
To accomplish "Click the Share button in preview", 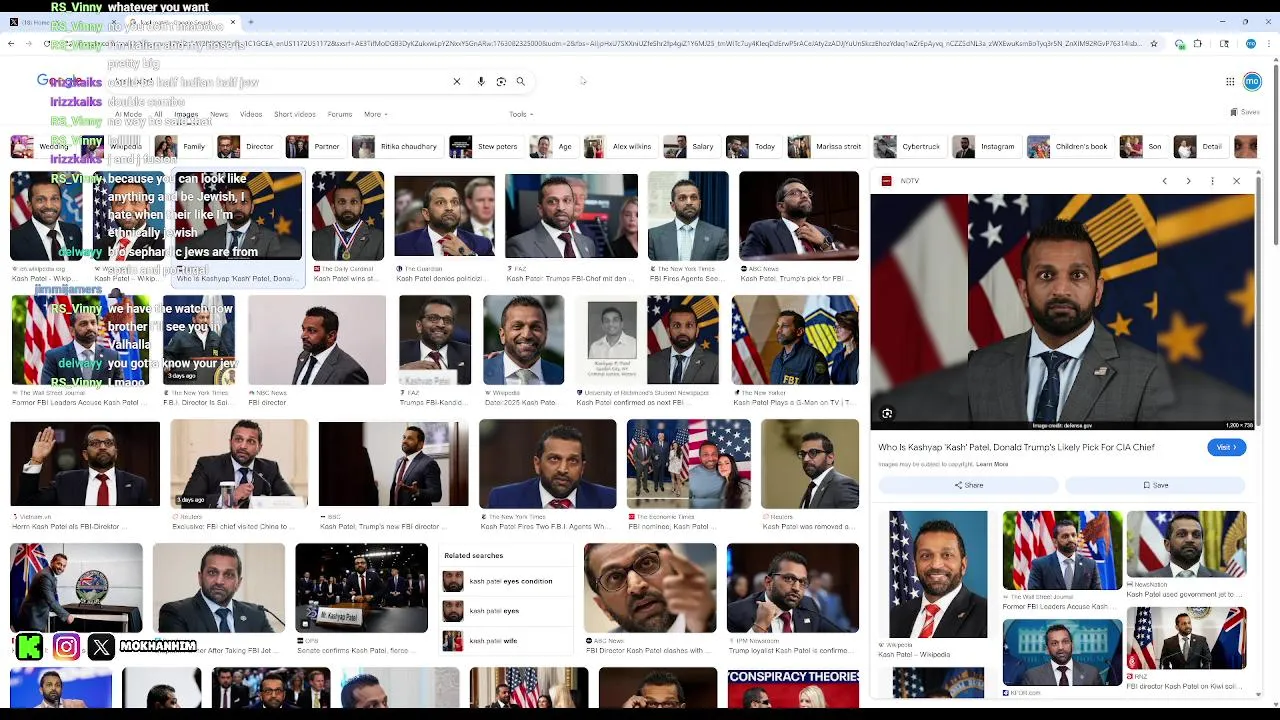I will click(968, 485).
